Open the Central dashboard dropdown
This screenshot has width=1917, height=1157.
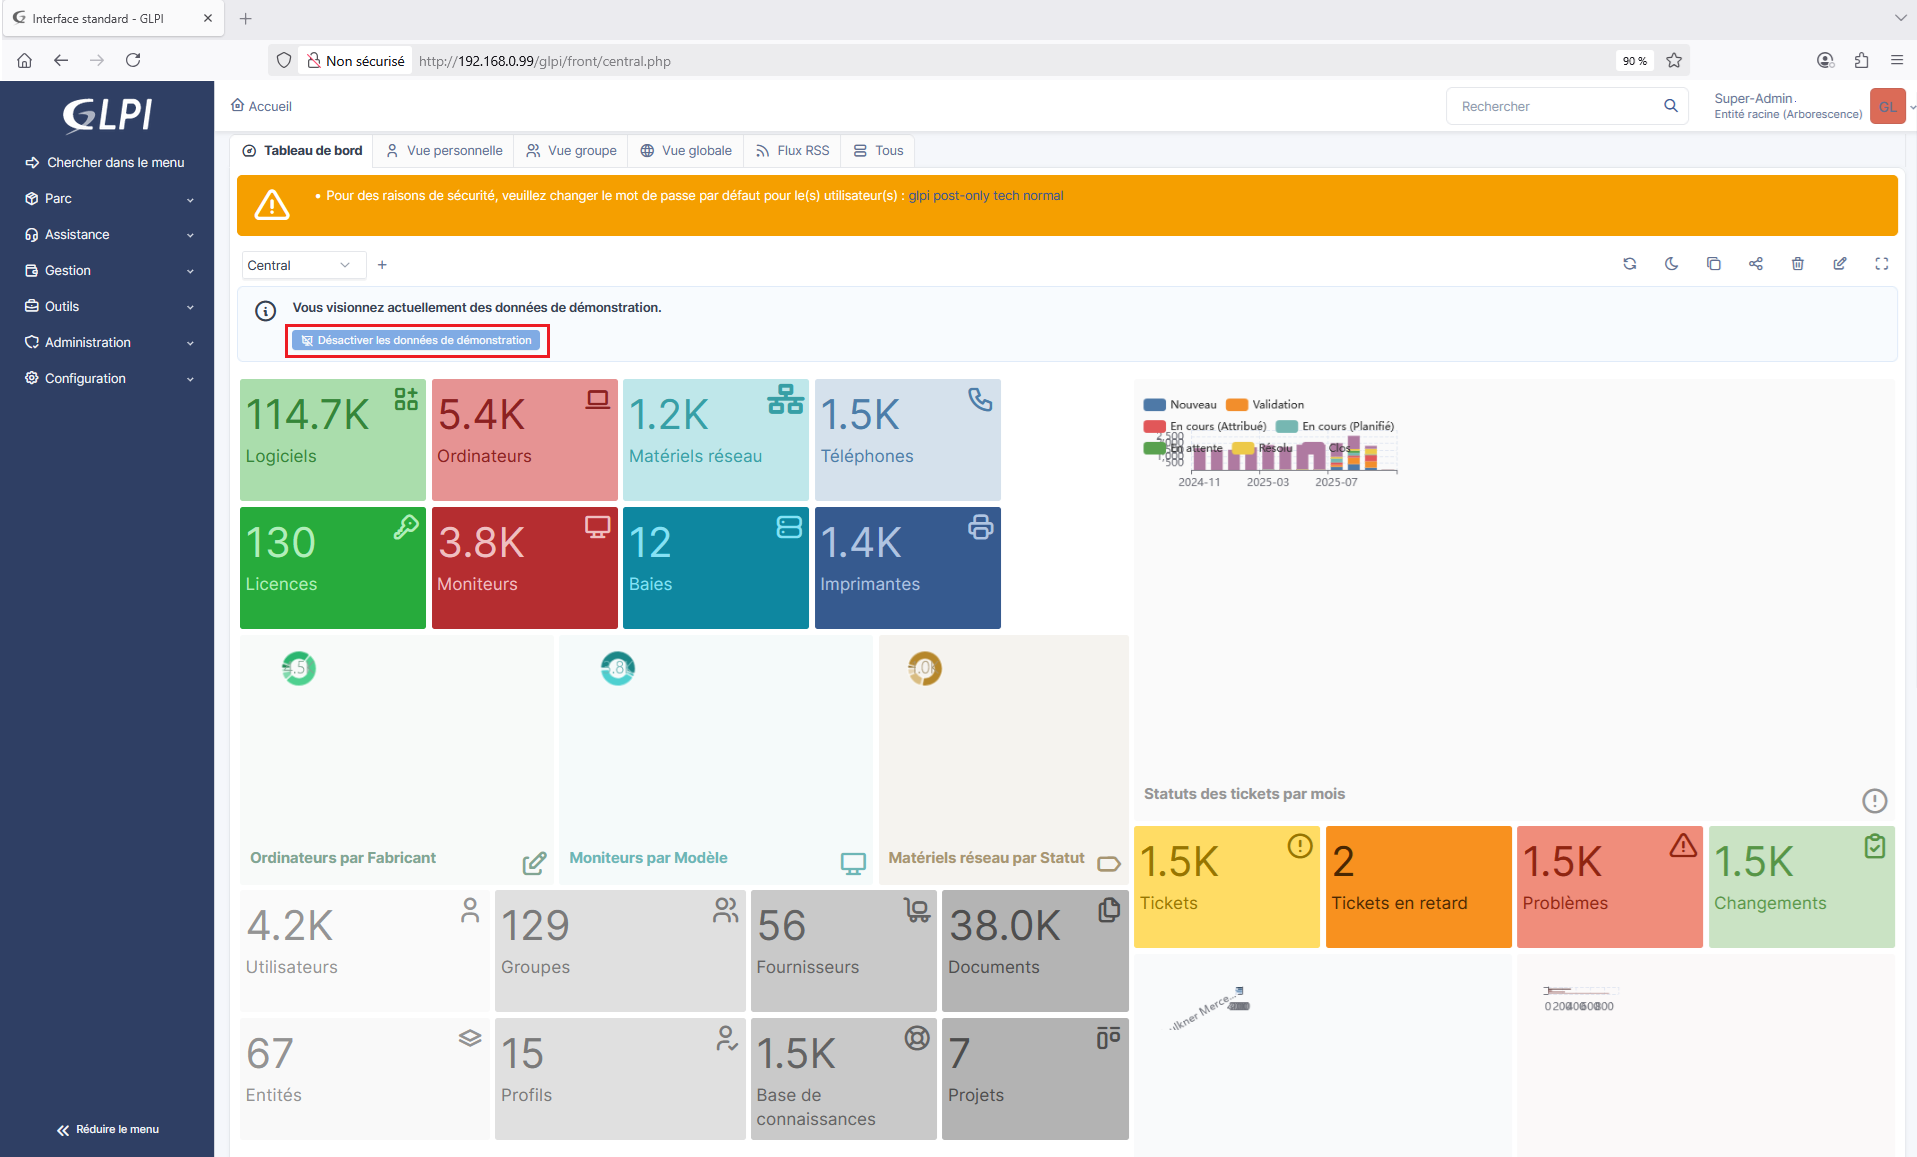click(300, 265)
